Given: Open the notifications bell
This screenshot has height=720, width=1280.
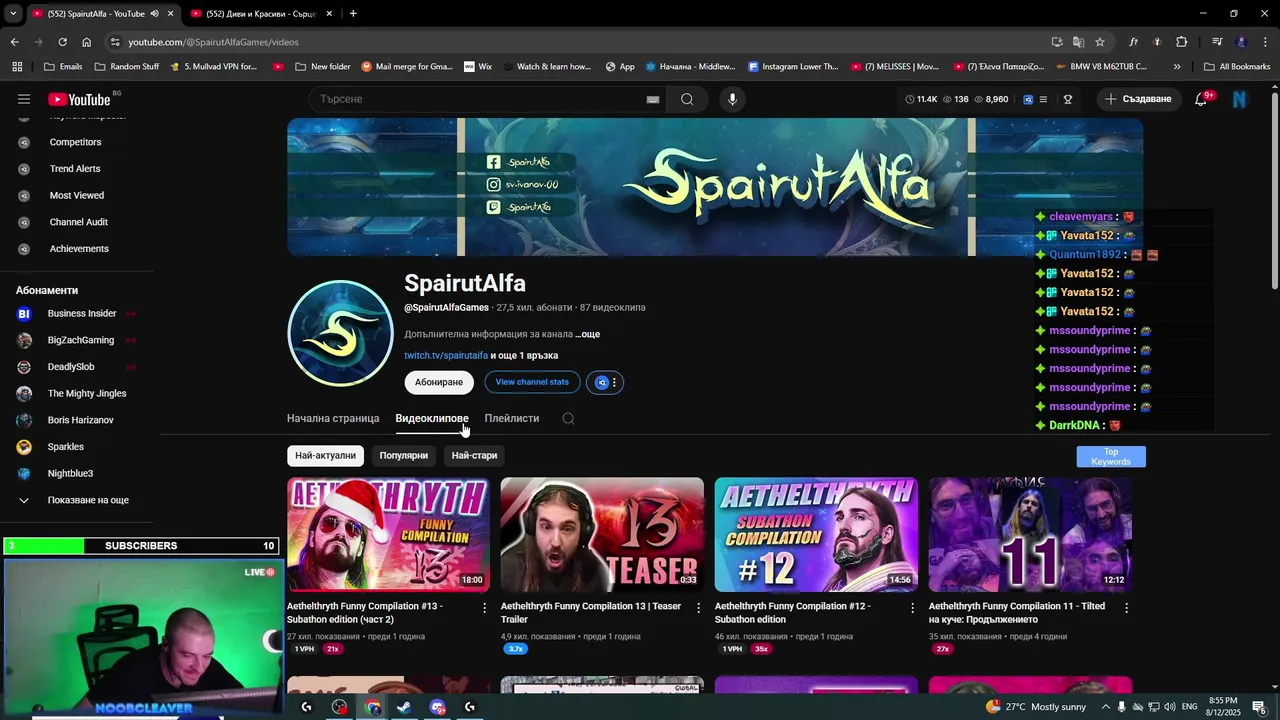Looking at the screenshot, I should [1201, 99].
